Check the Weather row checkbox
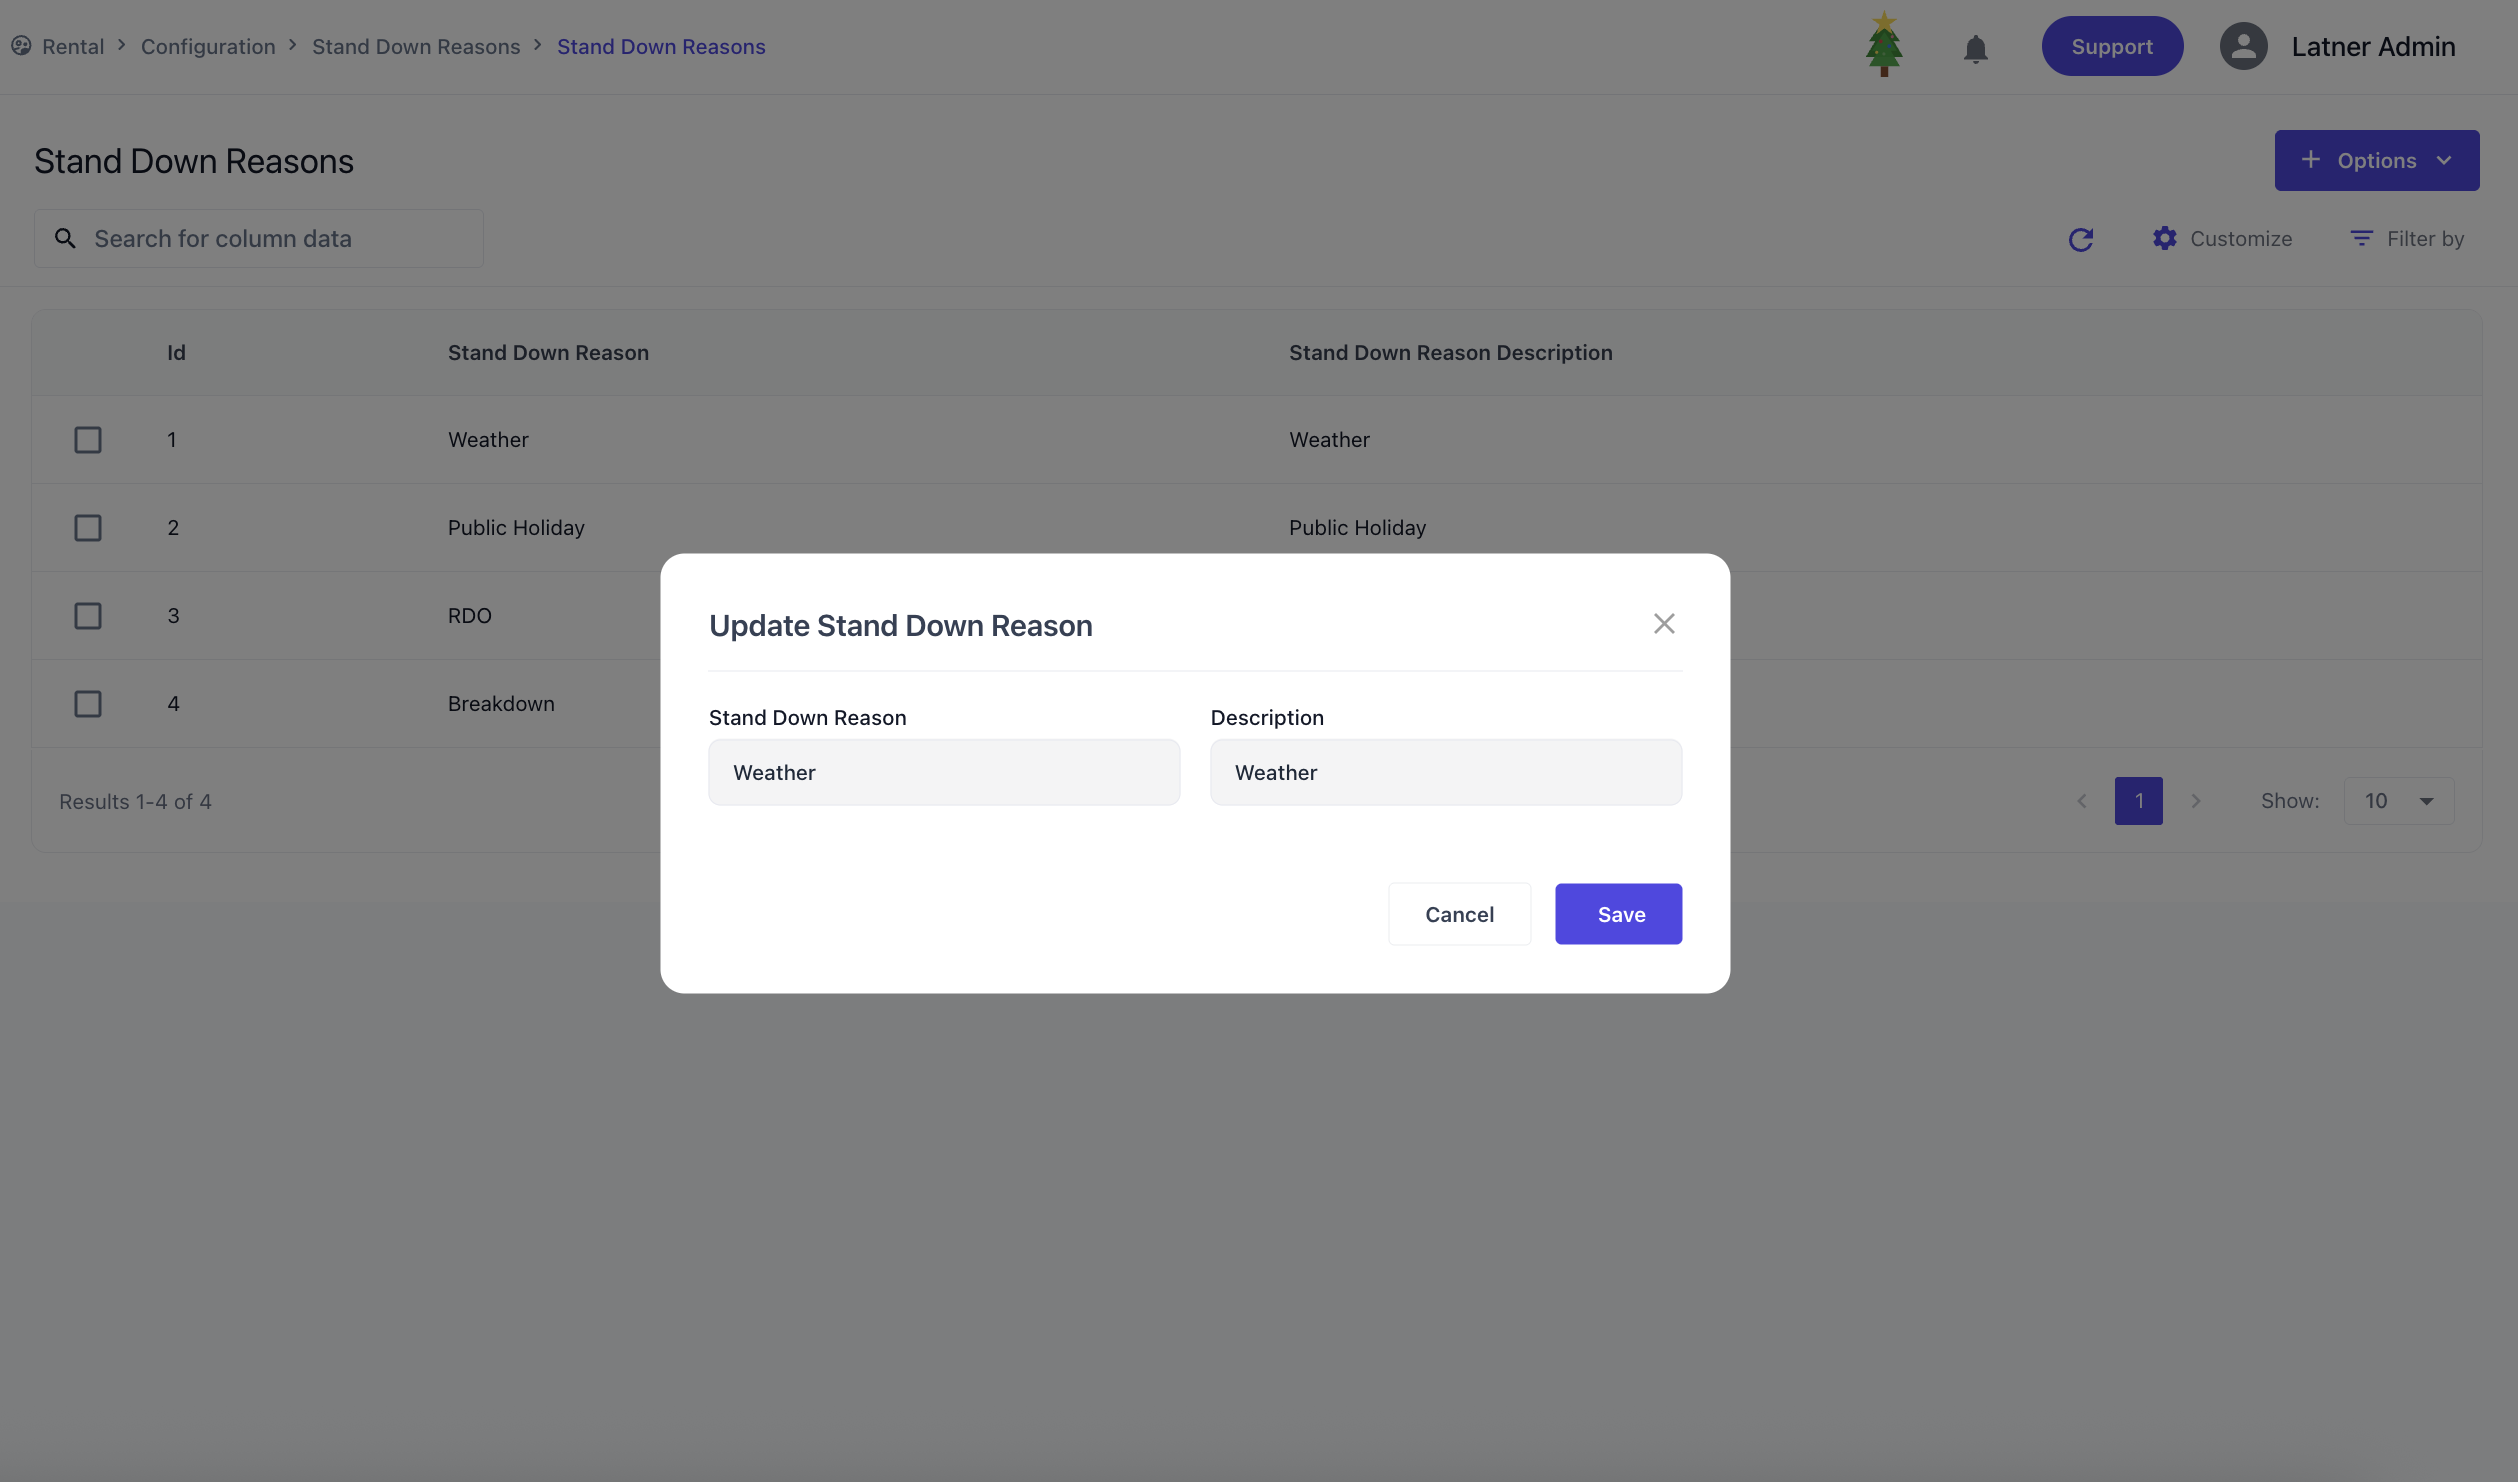The height and width of the screenshot is (1482, 2518). (88, 440)
